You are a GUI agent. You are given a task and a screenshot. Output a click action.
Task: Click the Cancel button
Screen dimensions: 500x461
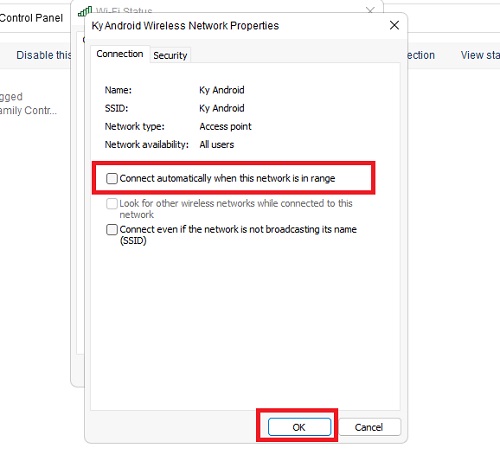(x=369, y=427)
